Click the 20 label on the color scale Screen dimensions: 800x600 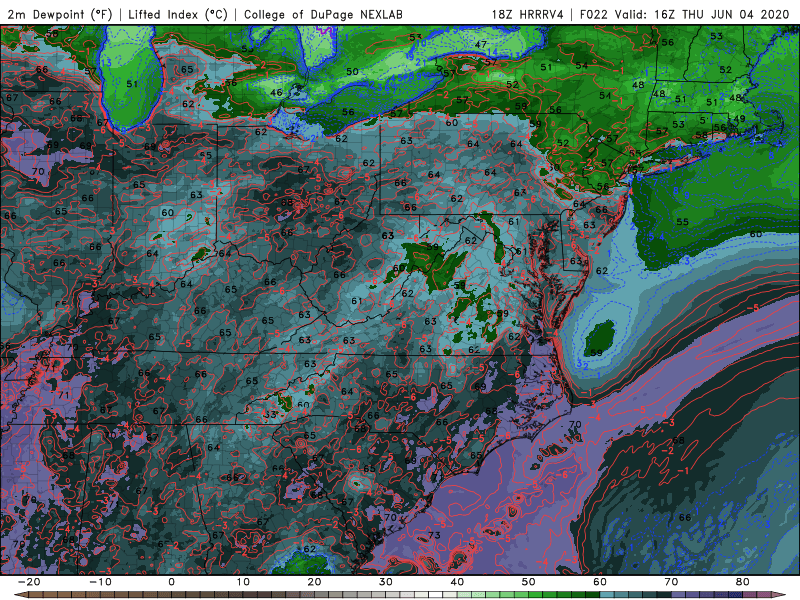coord(314,582)
